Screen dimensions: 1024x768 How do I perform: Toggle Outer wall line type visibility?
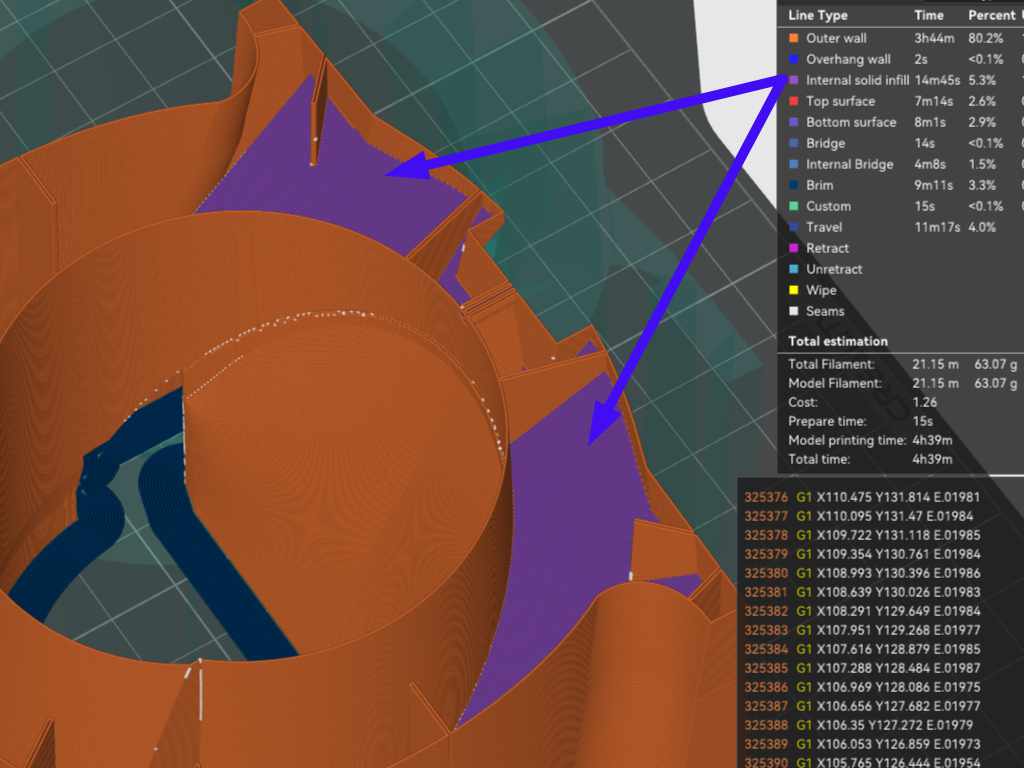click(x=836, y=38)
